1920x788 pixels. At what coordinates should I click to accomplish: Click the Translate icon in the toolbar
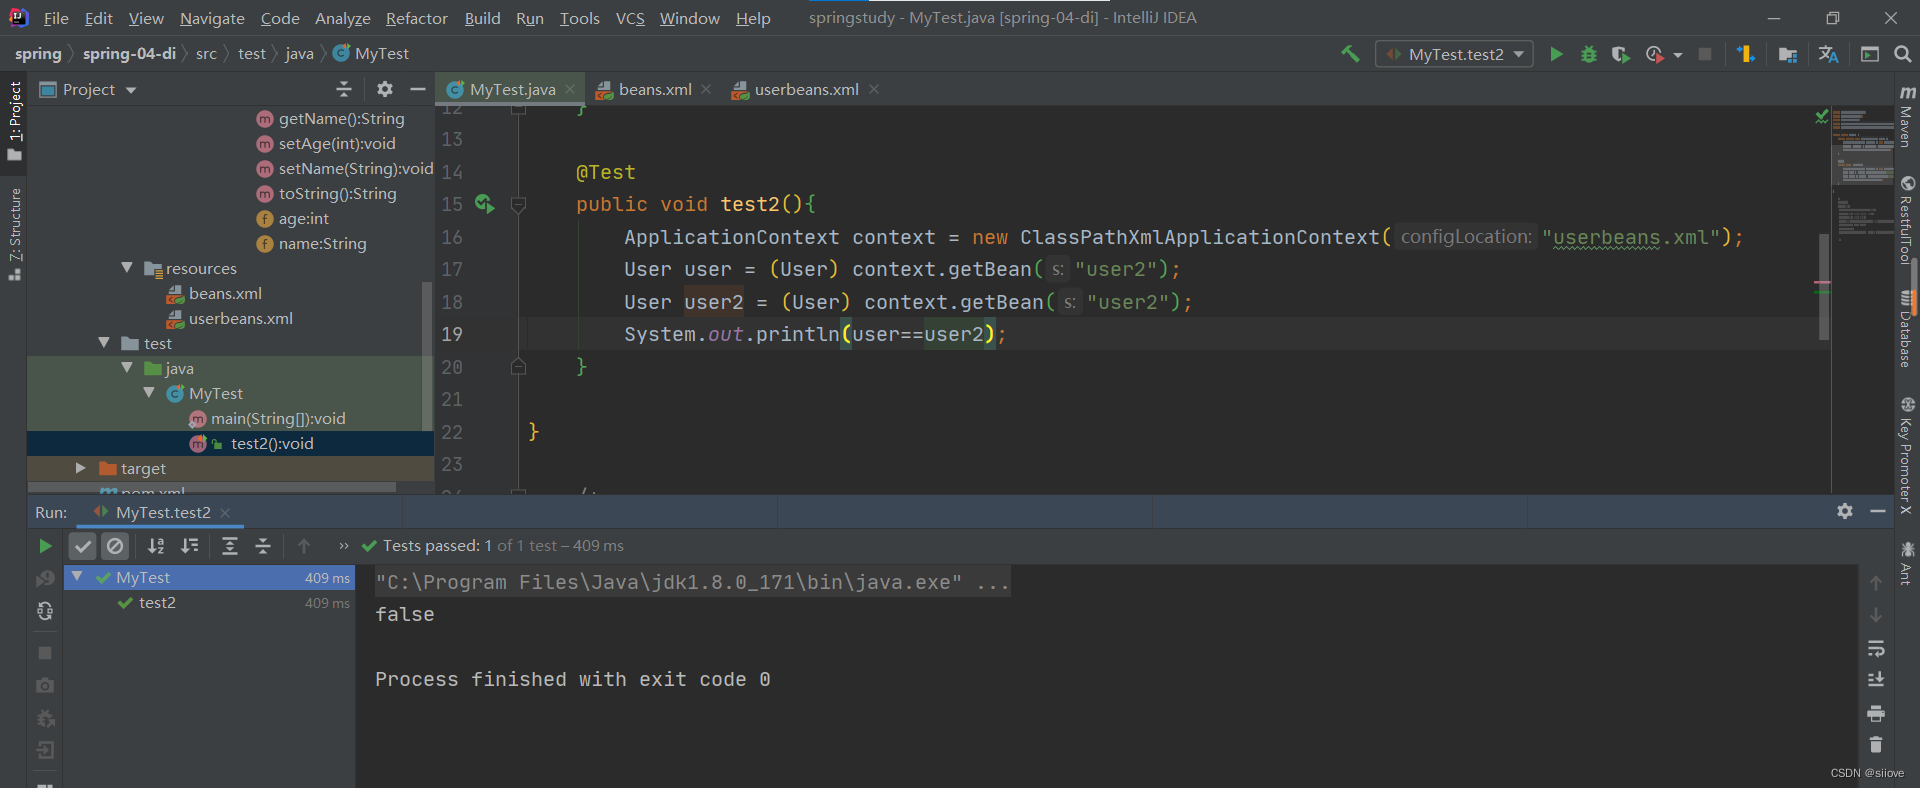[x=1829, y=54]
